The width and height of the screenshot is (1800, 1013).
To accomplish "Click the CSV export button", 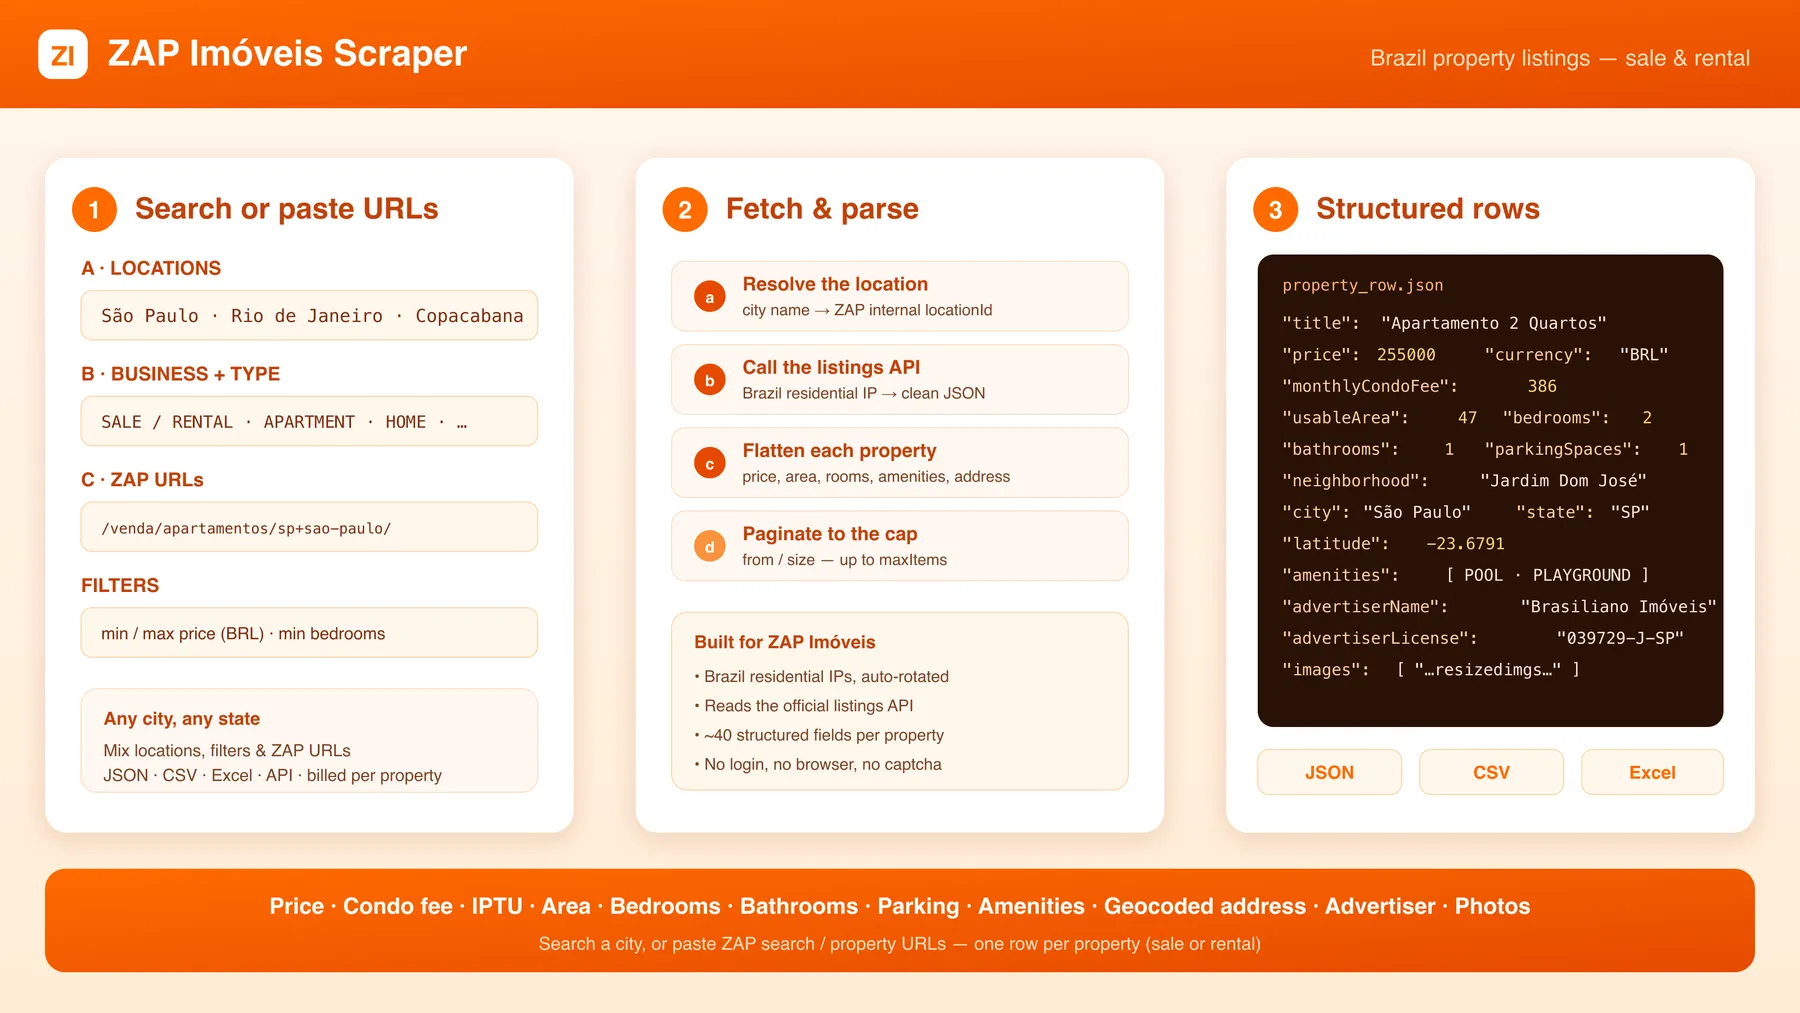I will [1491, 772].
